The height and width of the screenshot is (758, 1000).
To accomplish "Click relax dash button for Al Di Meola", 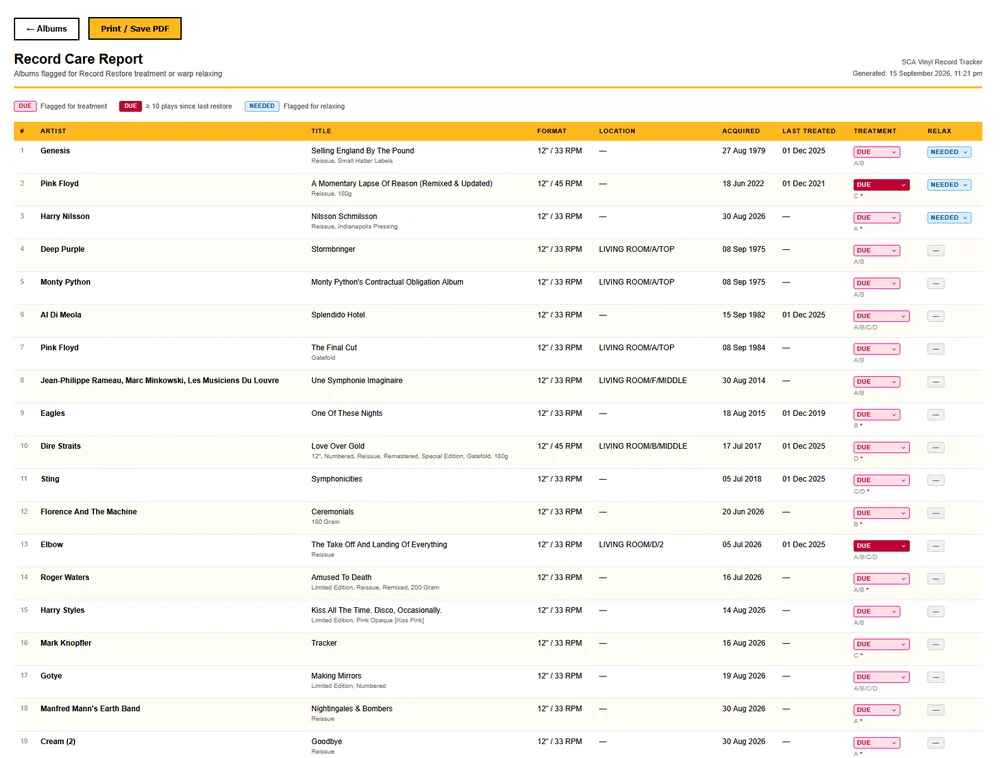I will 936,316.
